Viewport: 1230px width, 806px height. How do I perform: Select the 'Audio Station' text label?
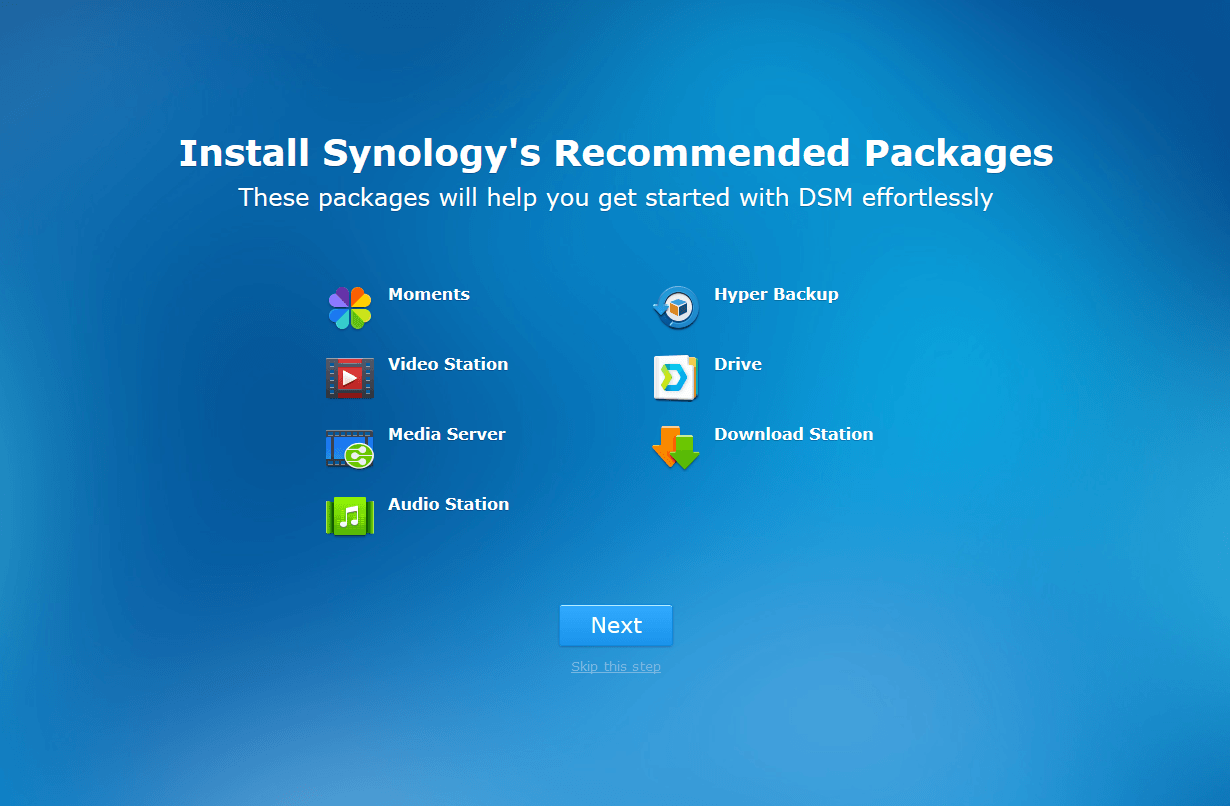449,504
